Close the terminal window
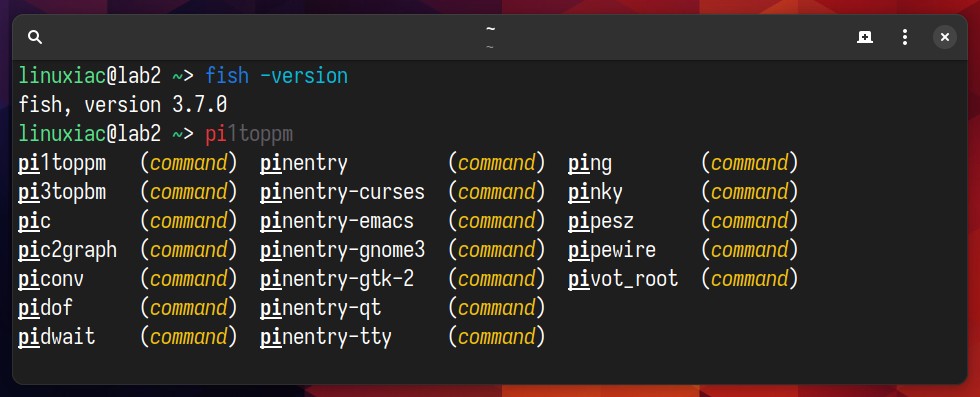The image size is (980, 397). pyautogui.click(x=944, y=38)
